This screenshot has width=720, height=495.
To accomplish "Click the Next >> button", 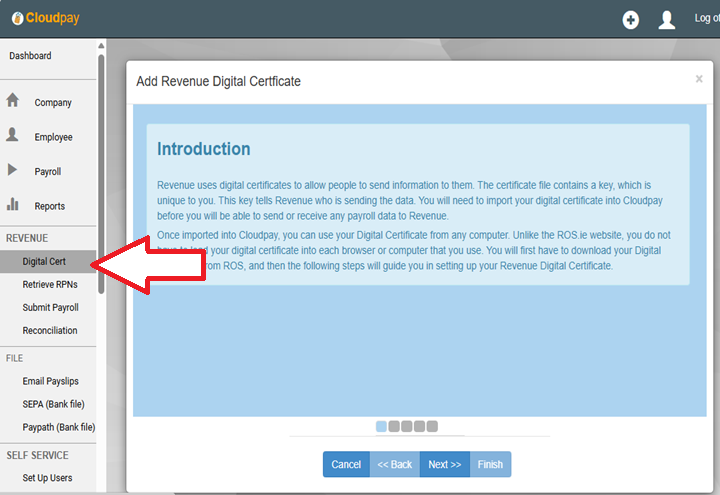I will 444,464.
